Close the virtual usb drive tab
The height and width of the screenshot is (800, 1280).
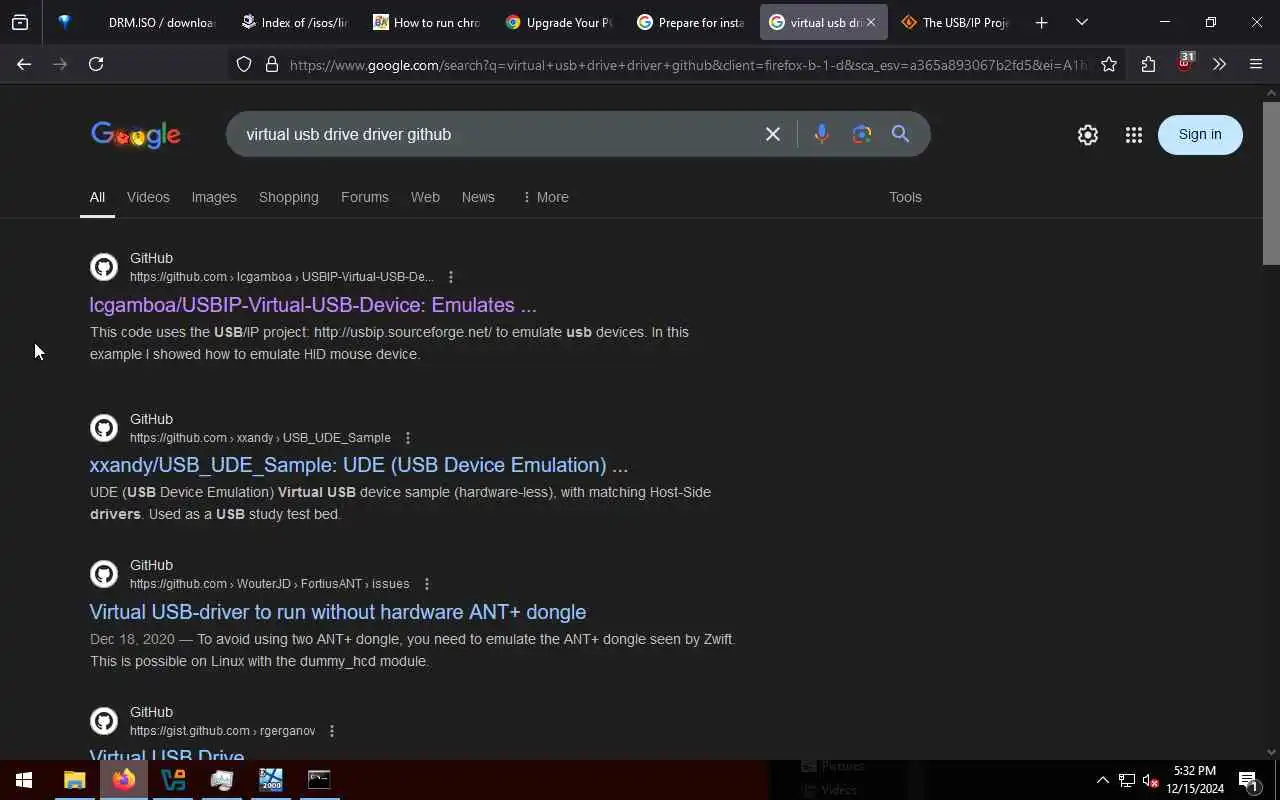tap(870, 22)
